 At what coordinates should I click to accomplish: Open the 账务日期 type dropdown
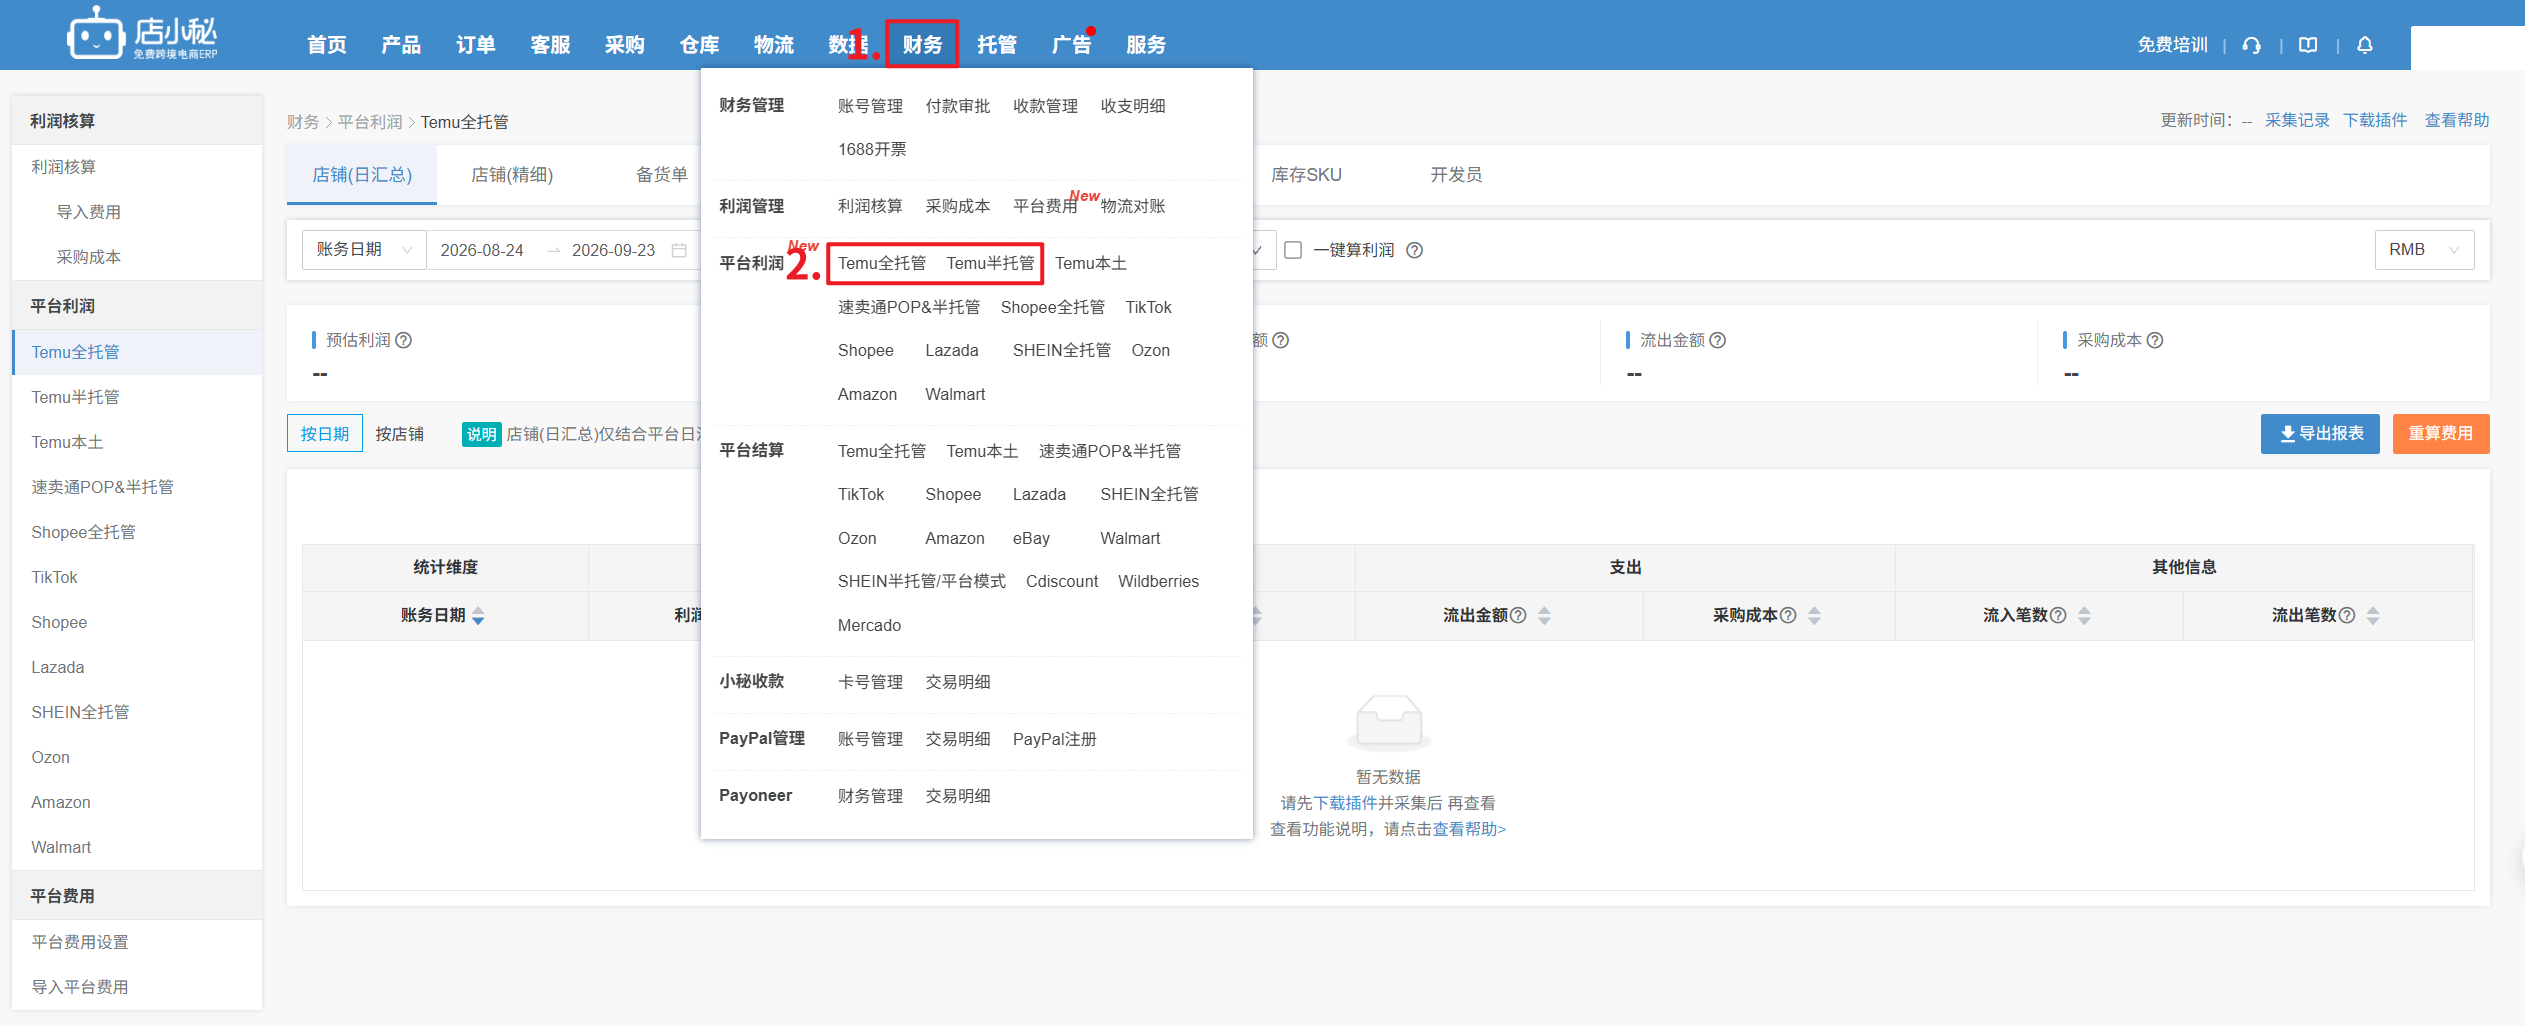[364, 250]
